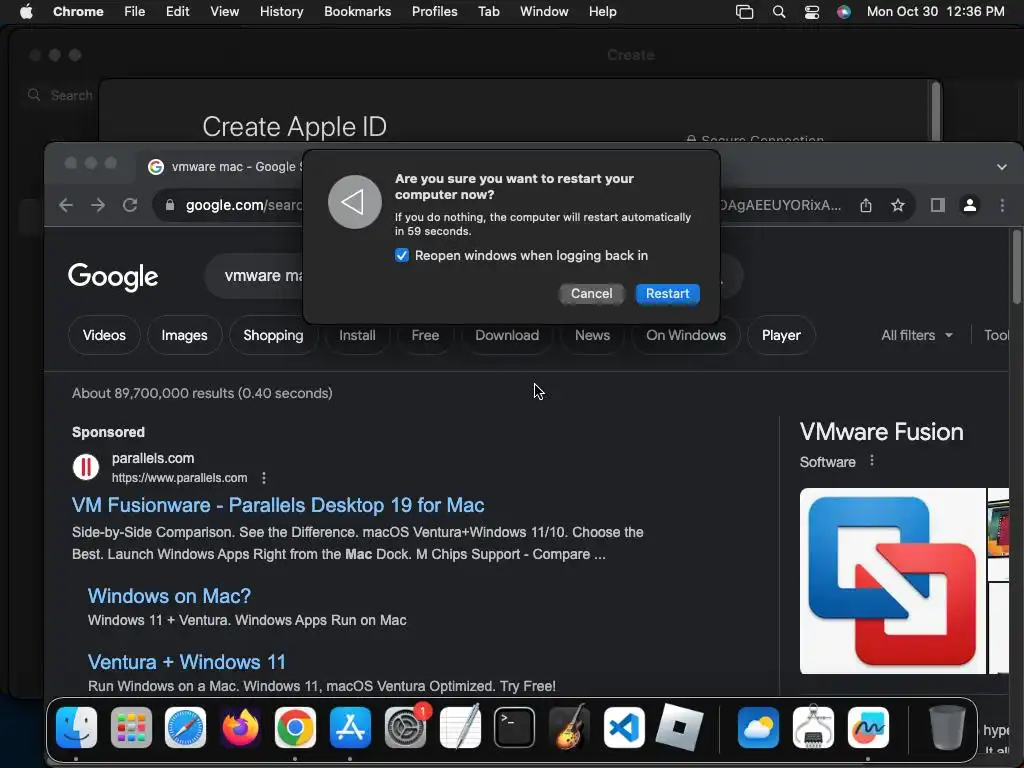1024x768 pixels.
Task: Toggle Chrome side panel icon
Action: point(938,206)
